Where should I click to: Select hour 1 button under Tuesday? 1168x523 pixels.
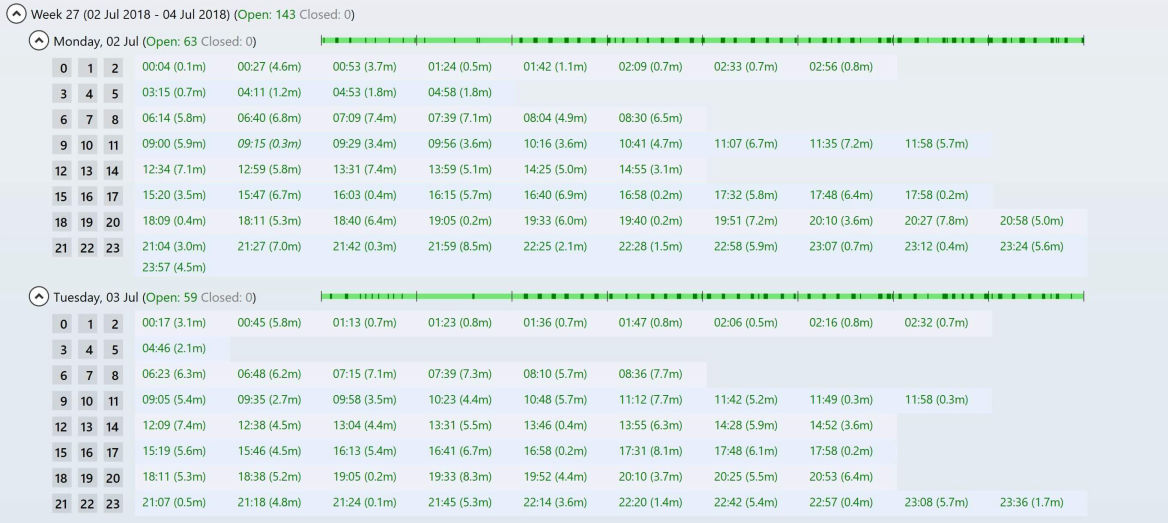pos(89,325)
